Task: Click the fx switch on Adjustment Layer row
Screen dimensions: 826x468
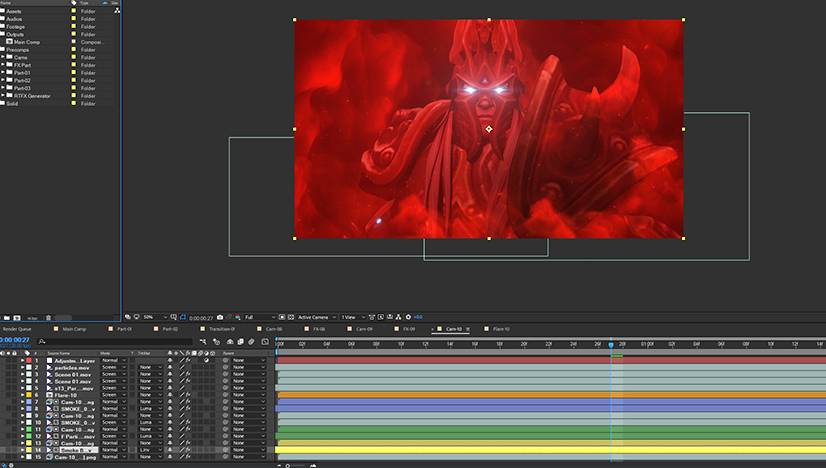Action: click(x=188, y=360)
